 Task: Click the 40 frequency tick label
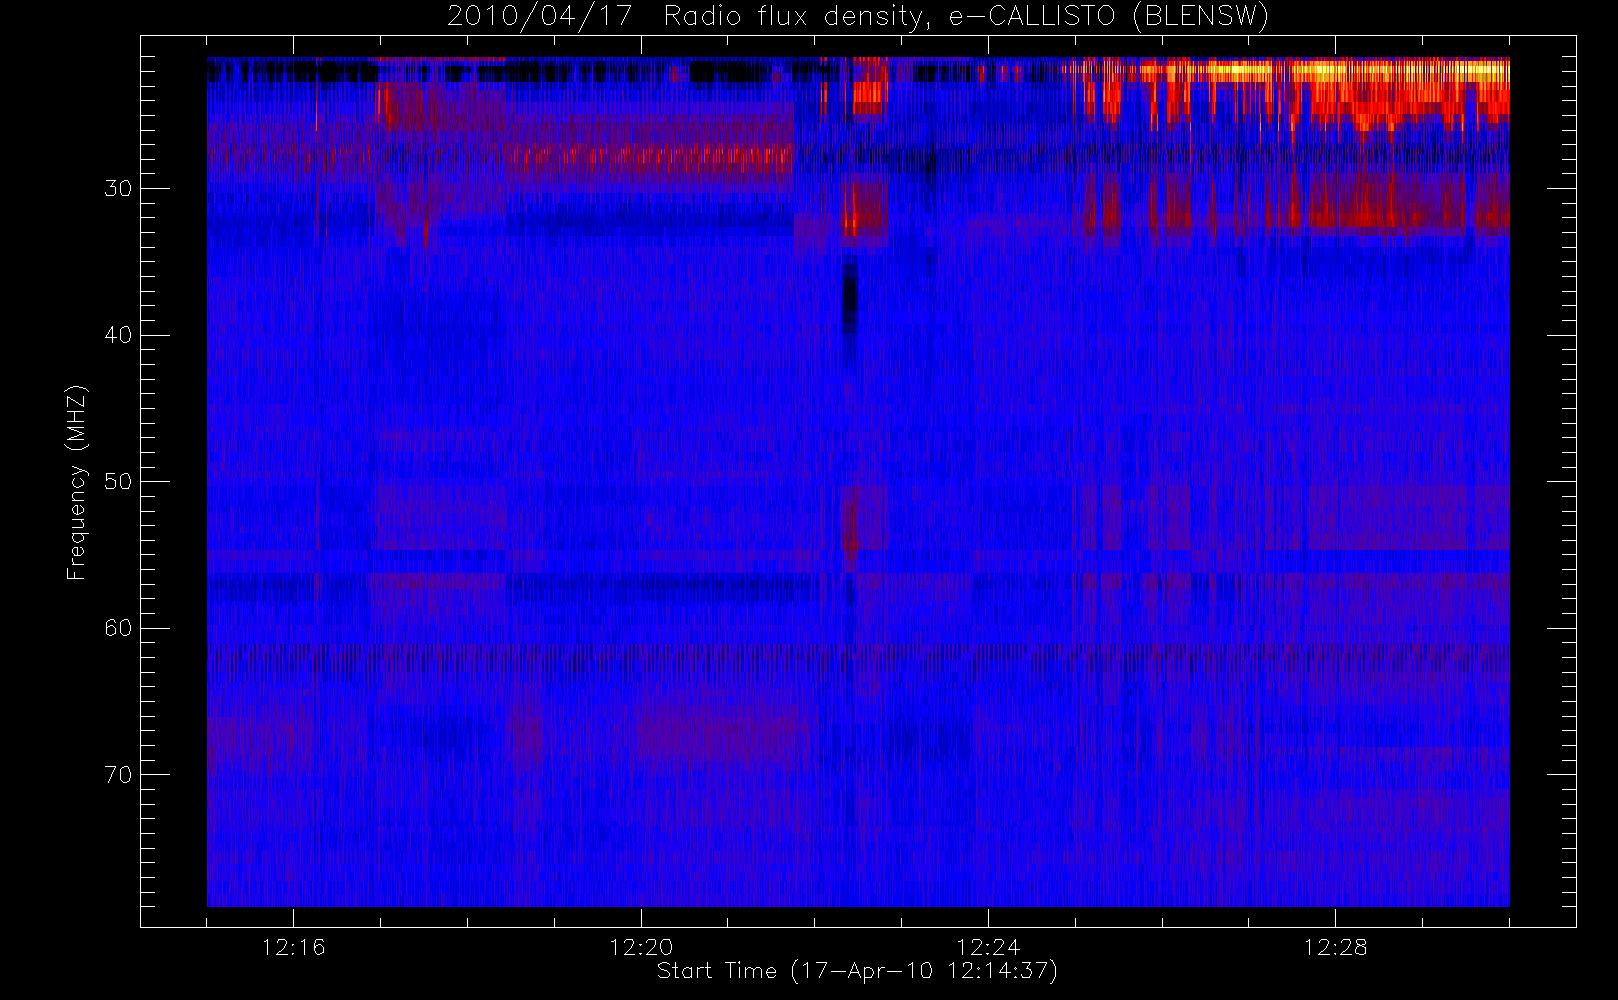118,335
